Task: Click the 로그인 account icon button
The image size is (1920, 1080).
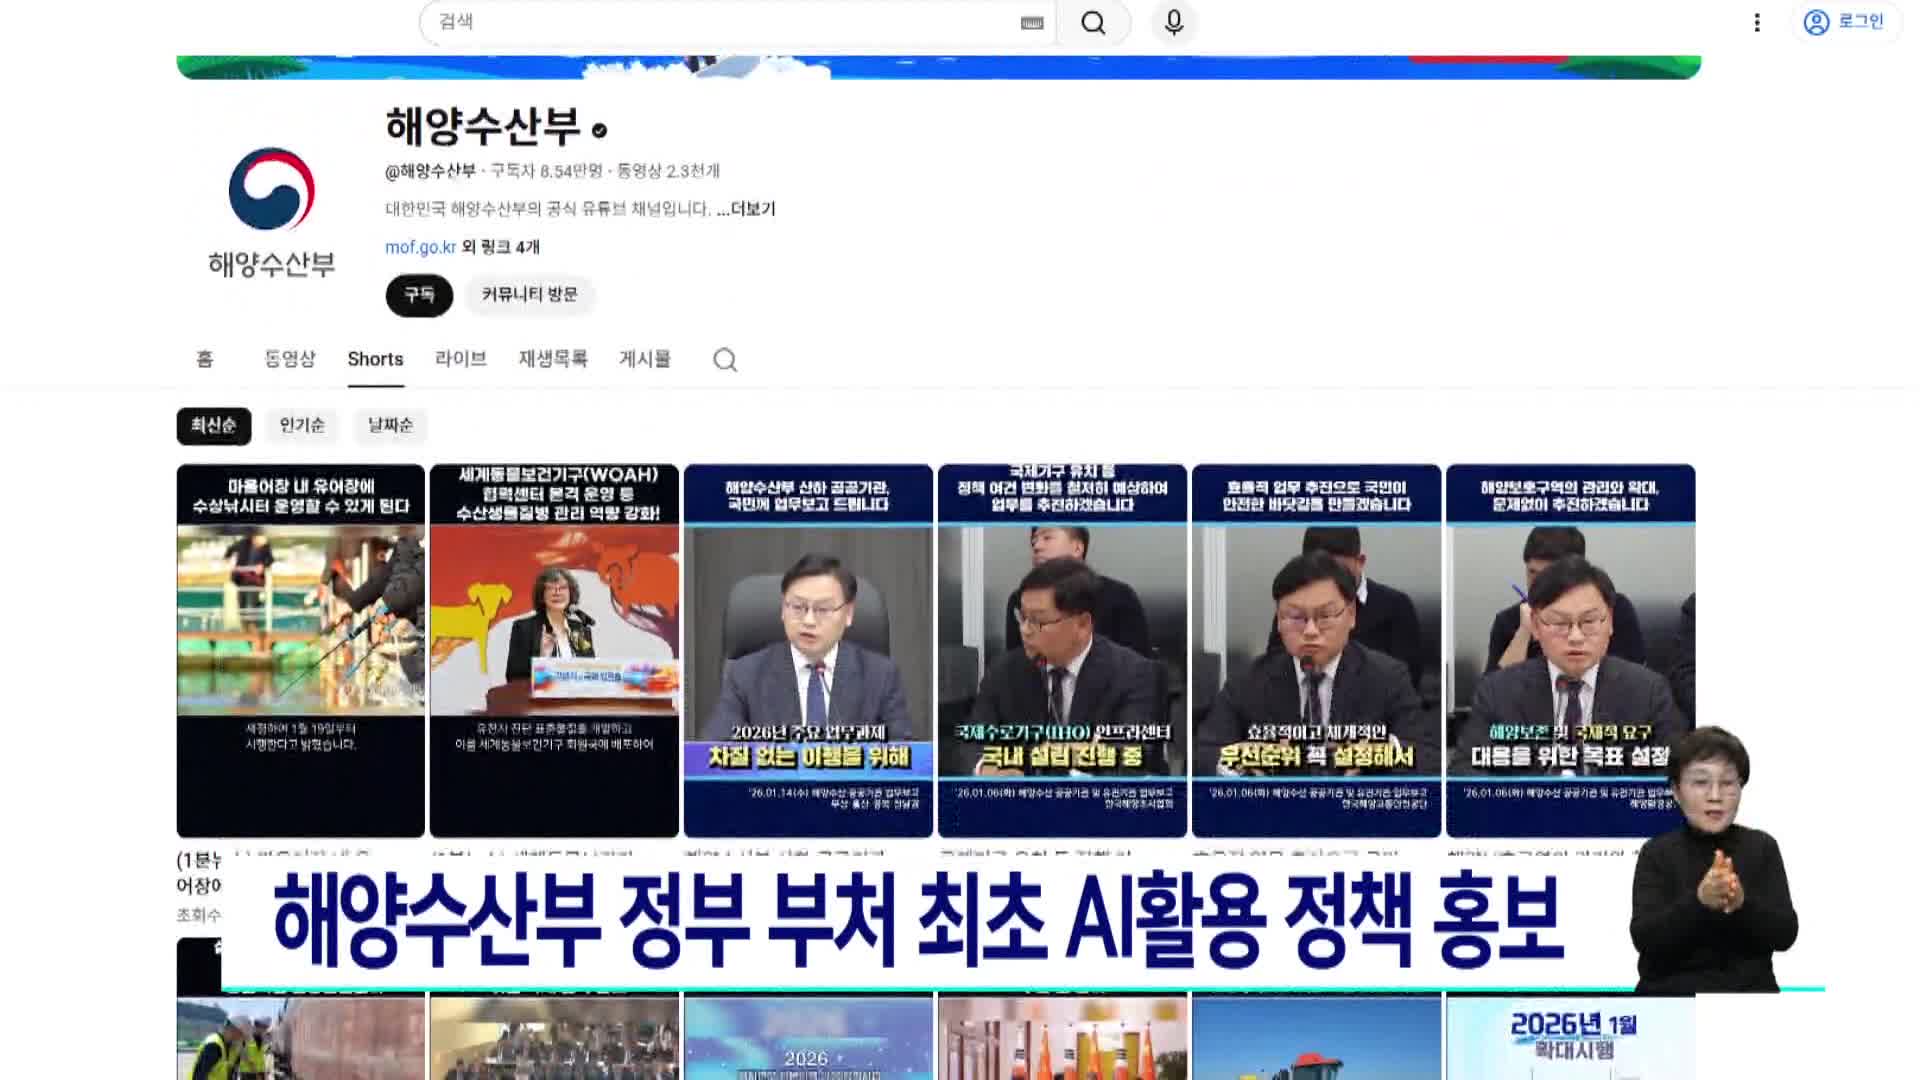Action: [x=1845, y=22]
